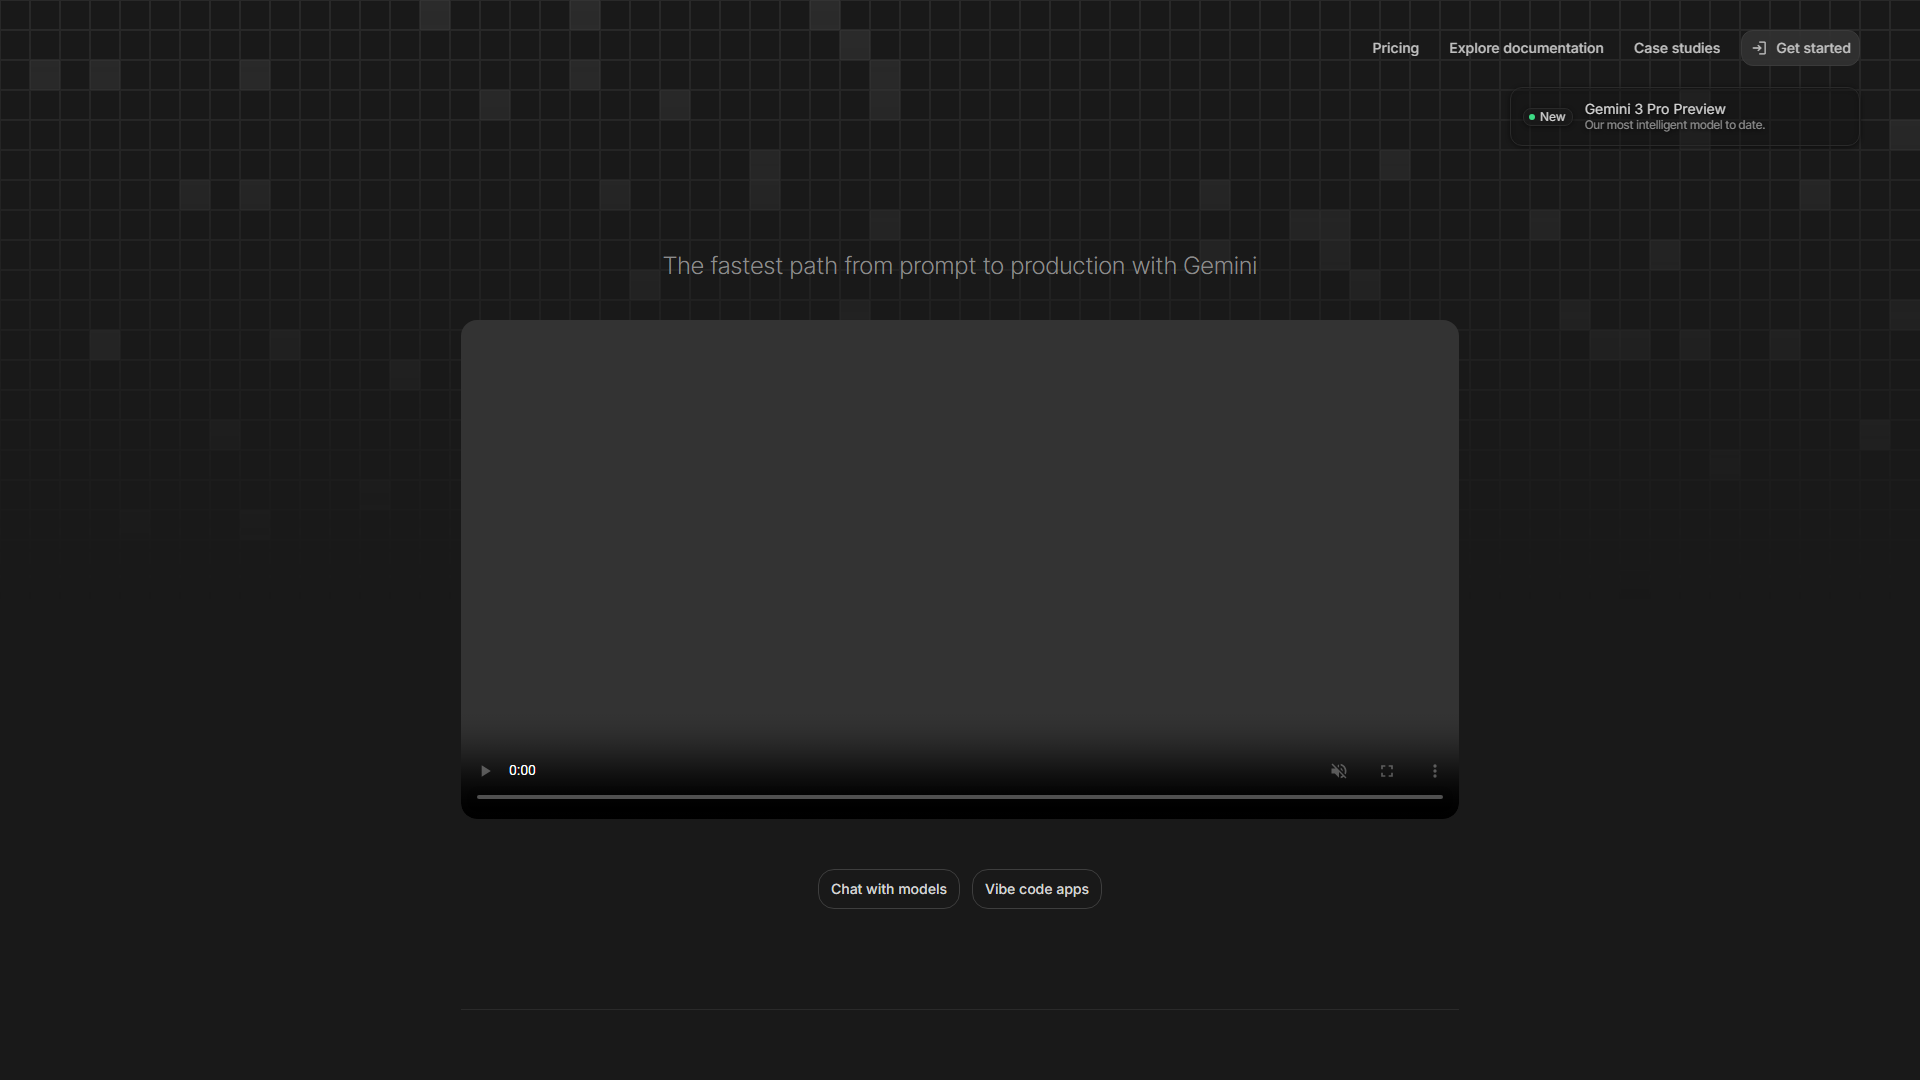Click the divider line below the buttons

click(959, 1010)
